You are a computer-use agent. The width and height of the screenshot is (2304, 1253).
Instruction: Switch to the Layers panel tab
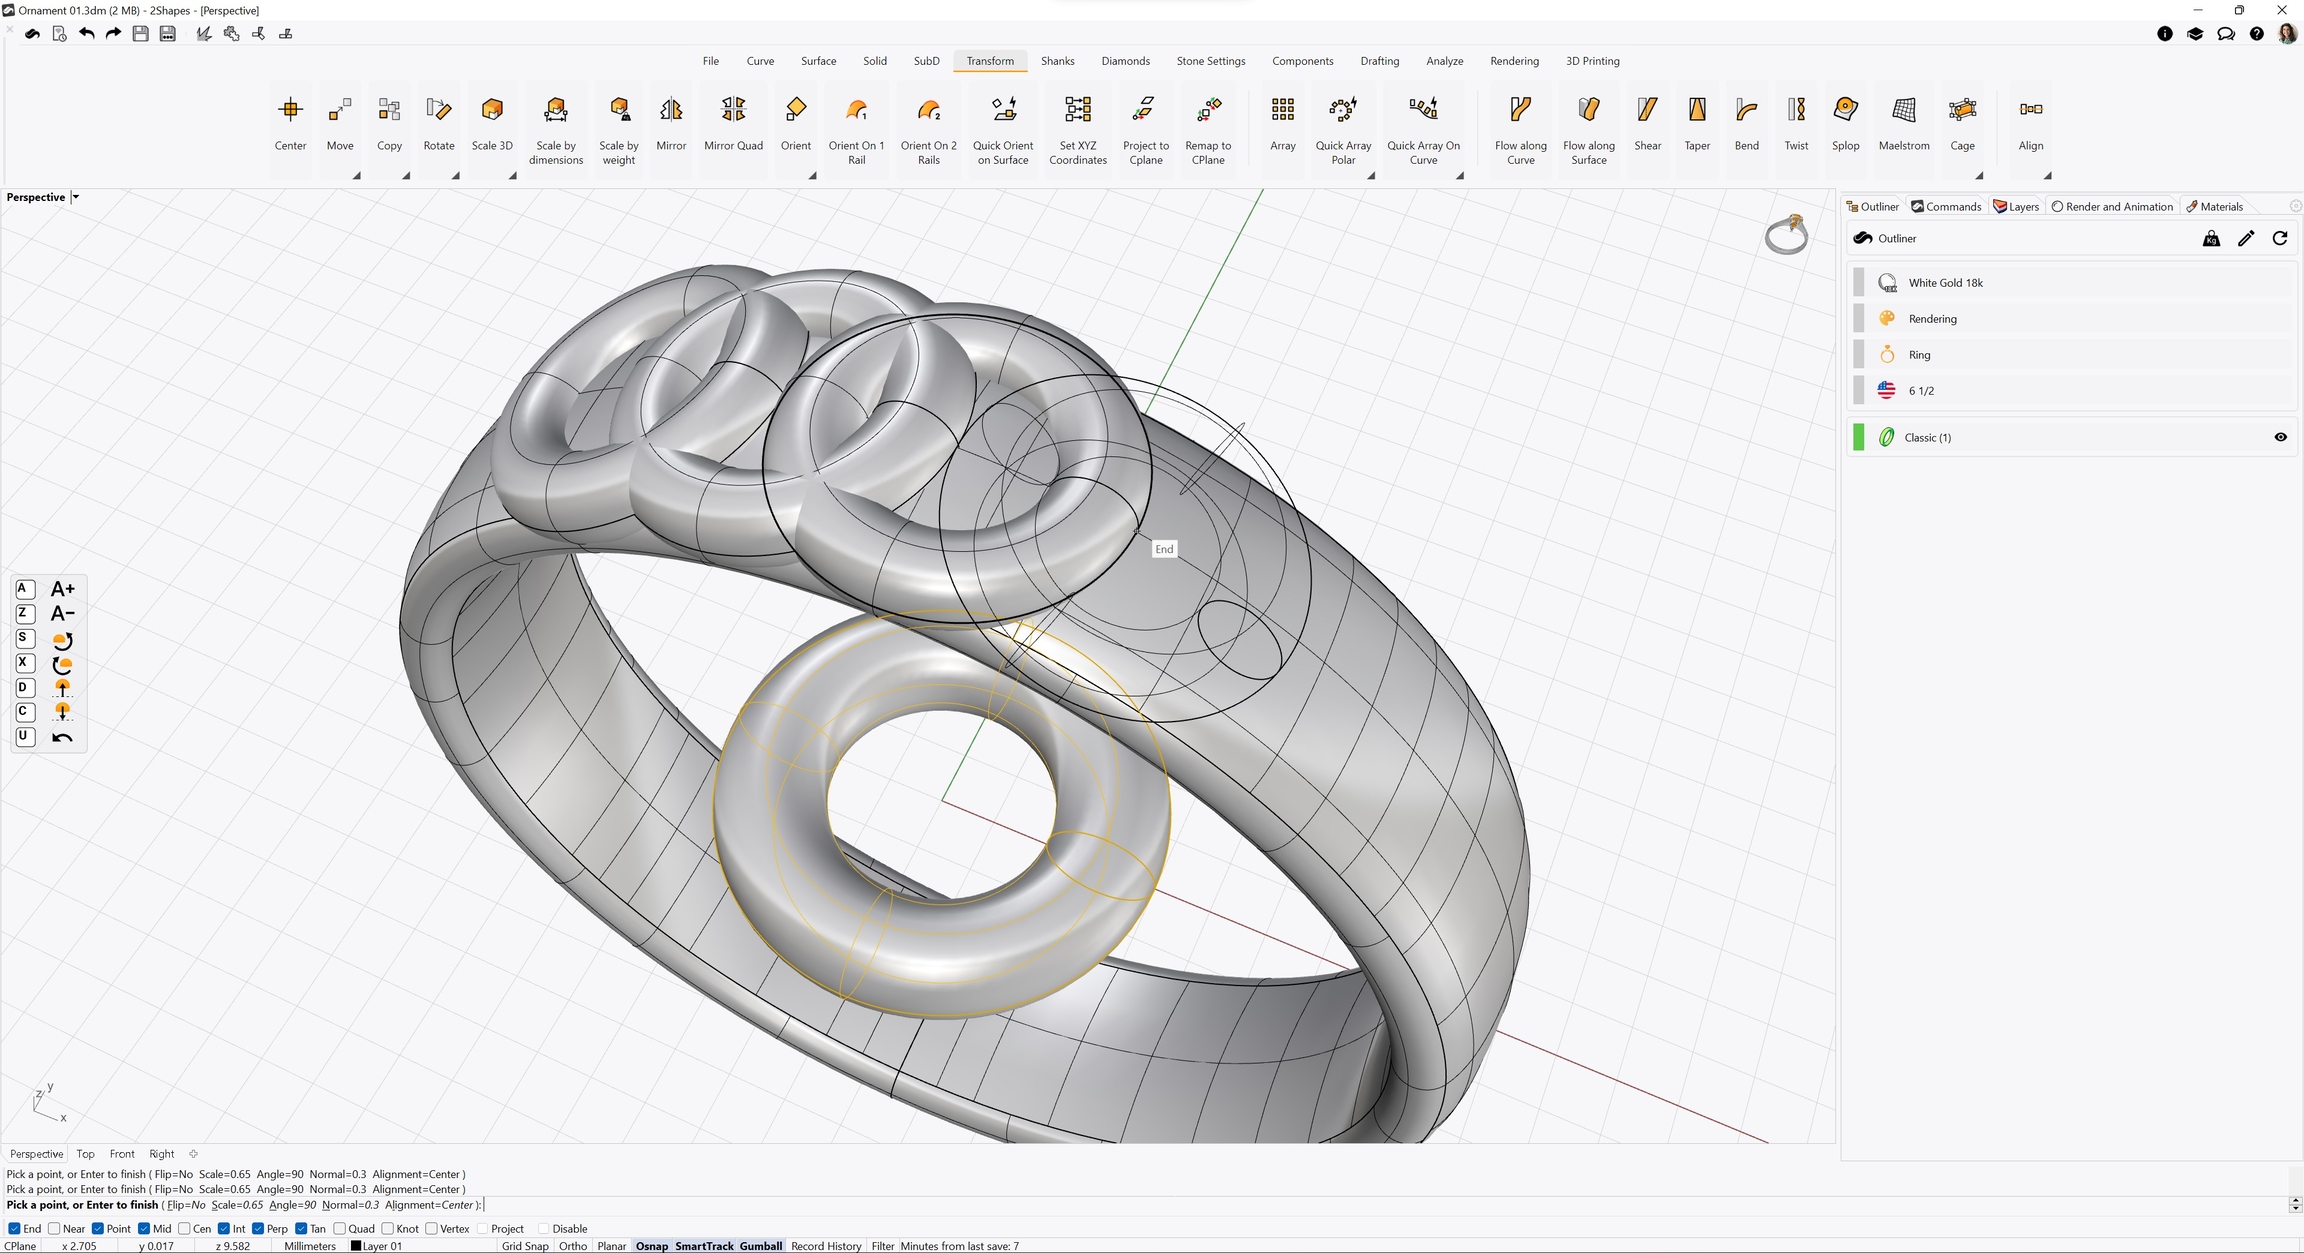click(x=2016, y=207)
